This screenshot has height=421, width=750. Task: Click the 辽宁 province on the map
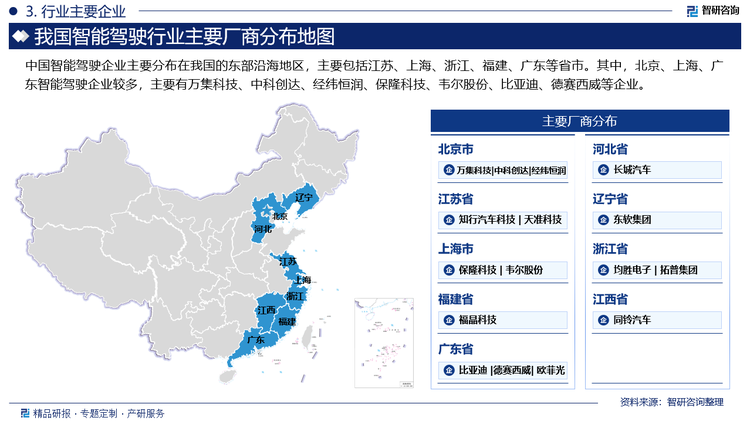pyautogui.click(x=303, y=198)
